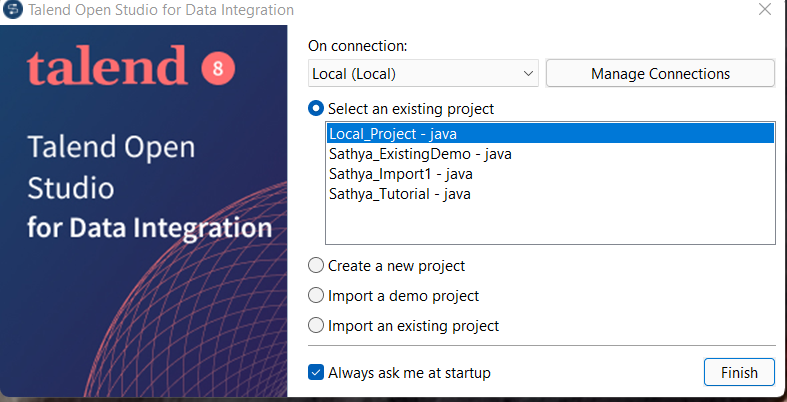Click the Talend title bar app icon
Viewport: 787px width, 402px height.
click(13, 9)
